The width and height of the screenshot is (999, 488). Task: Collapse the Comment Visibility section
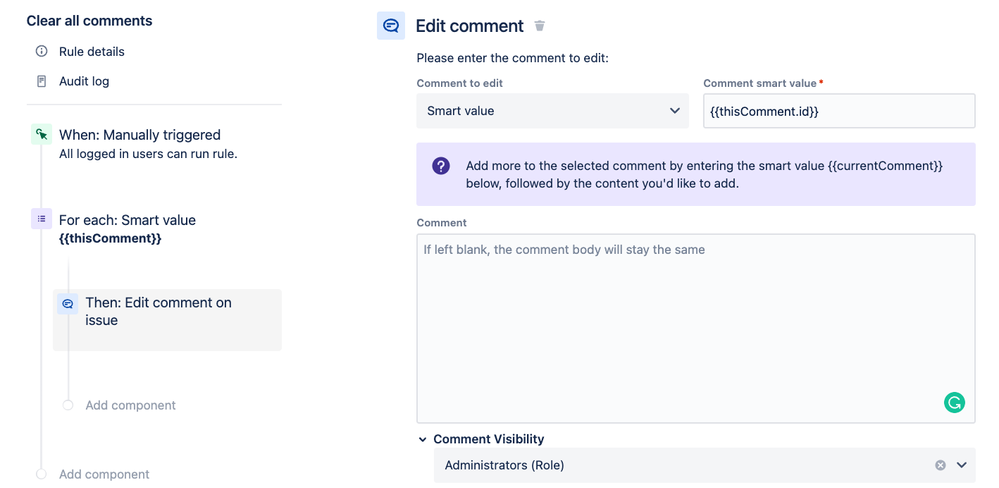coord(423,439)
